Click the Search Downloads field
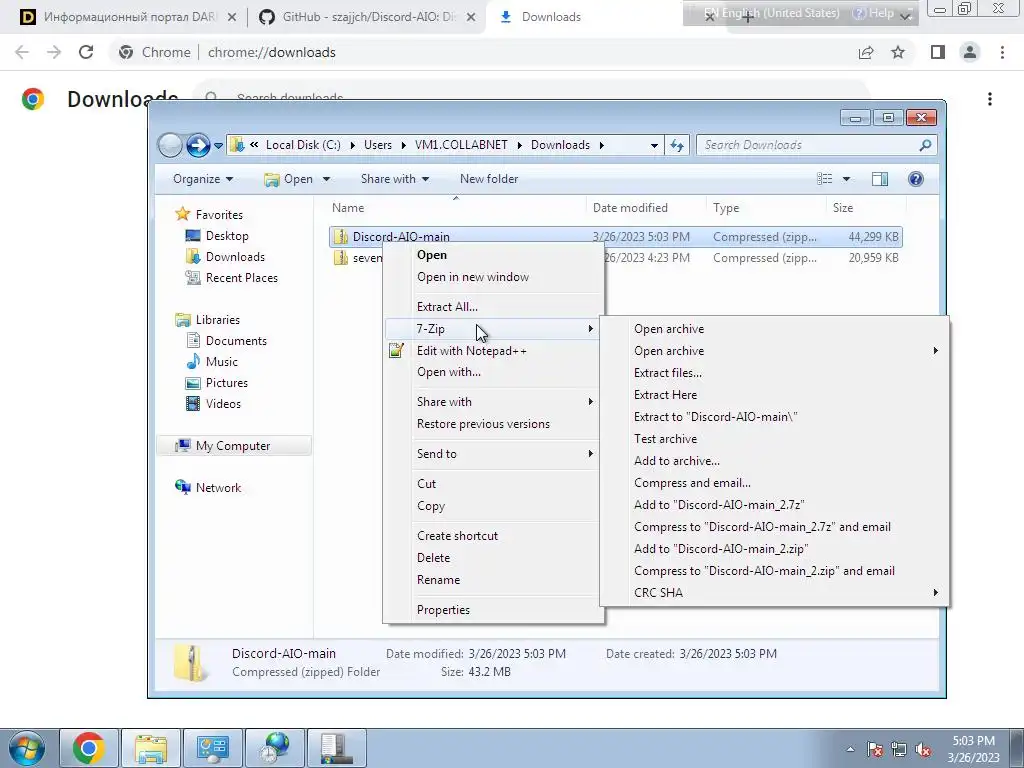 [816, 145]
